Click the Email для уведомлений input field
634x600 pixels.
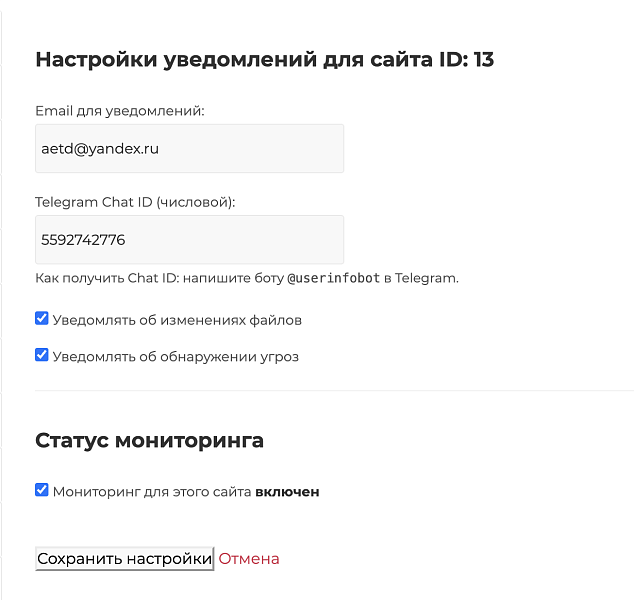189,148
